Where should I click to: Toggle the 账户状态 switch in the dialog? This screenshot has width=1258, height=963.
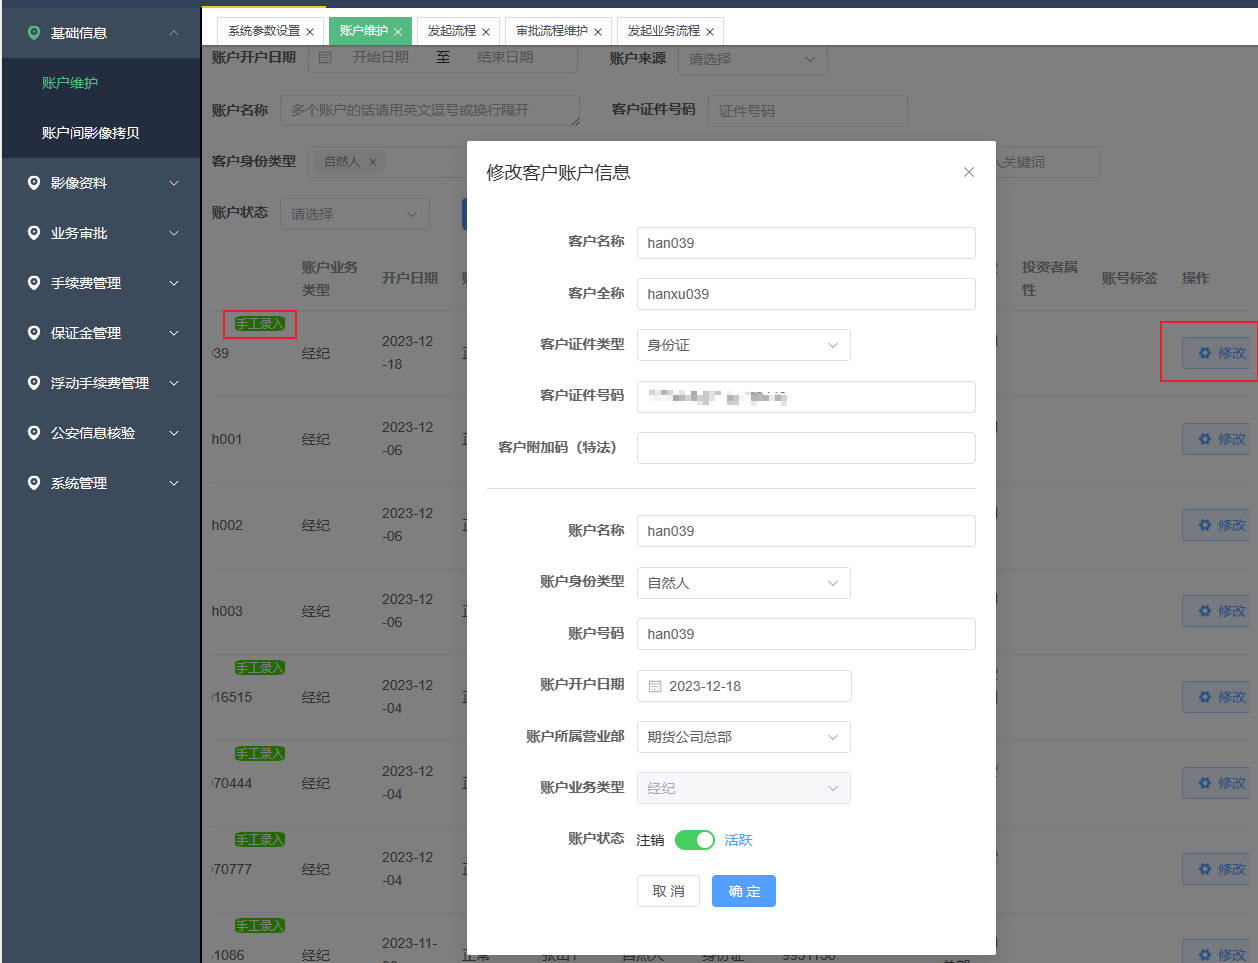point(695,840)
